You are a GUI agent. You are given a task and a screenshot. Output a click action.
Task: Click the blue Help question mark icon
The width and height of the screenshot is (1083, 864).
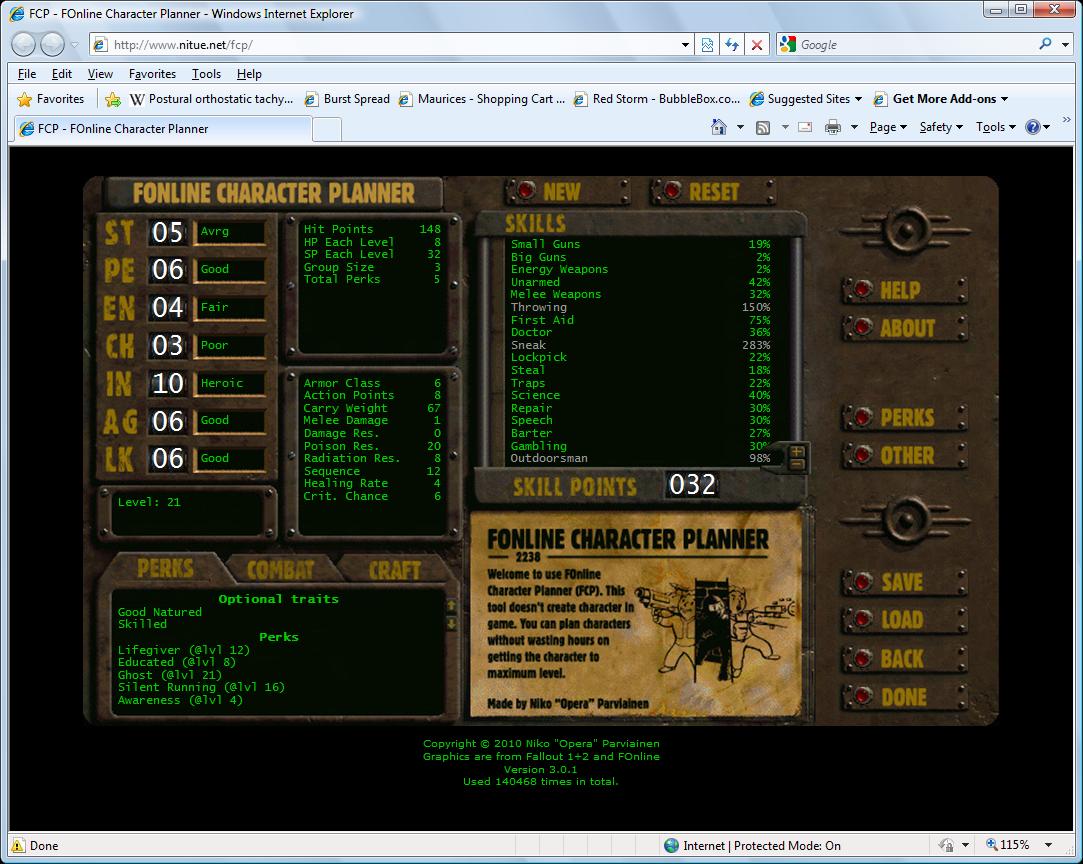click(1033, 127)
